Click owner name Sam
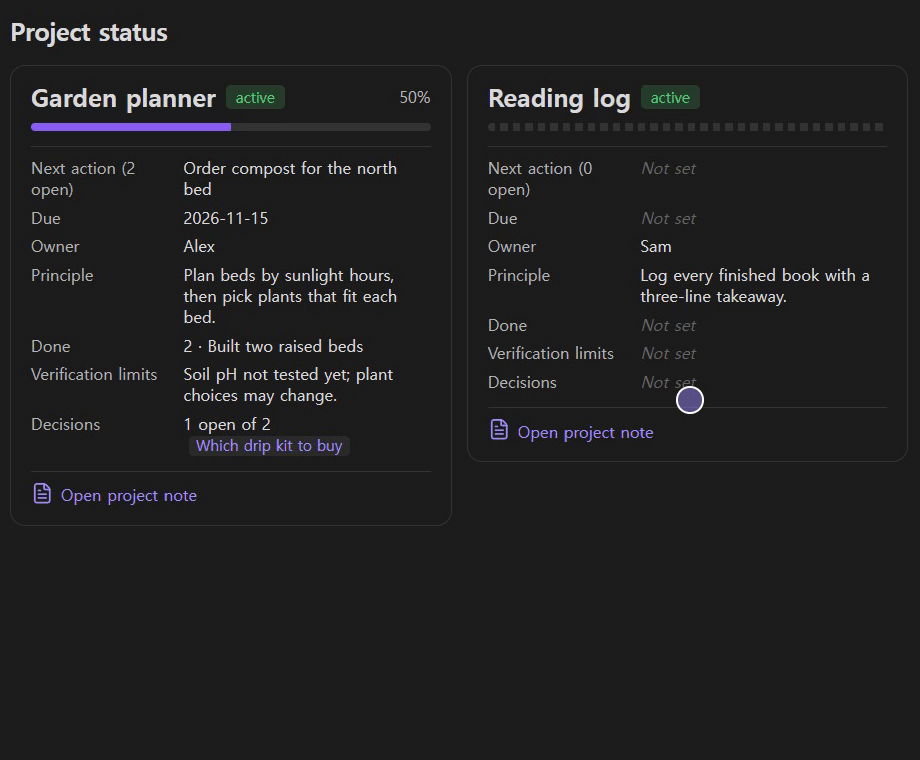The height and width of the screenshot is (760, 920). point(655,246)
